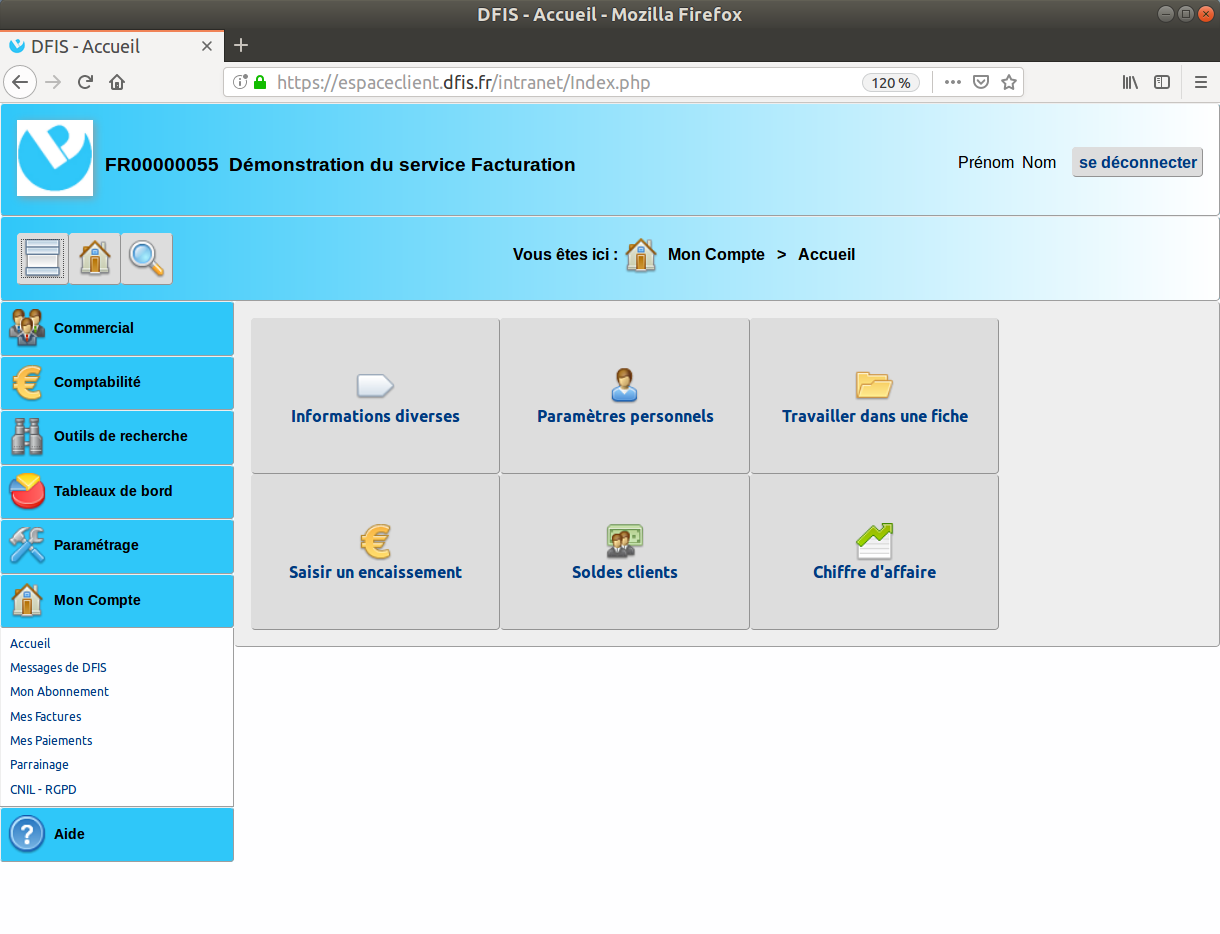This screenshot has height=934, width=1220.
Task: Toggle the sidebar menu panel icon
Action: point(43,259)
